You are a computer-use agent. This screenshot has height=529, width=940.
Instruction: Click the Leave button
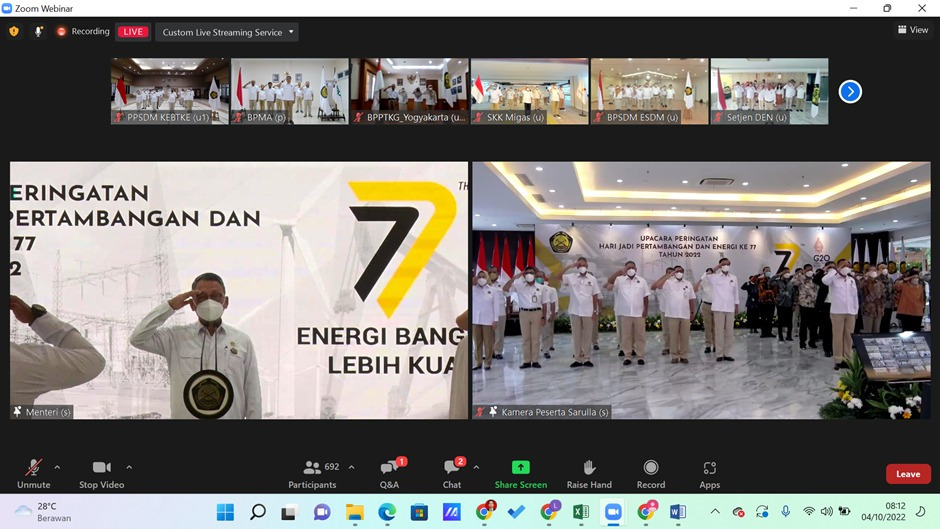[908, 474]
